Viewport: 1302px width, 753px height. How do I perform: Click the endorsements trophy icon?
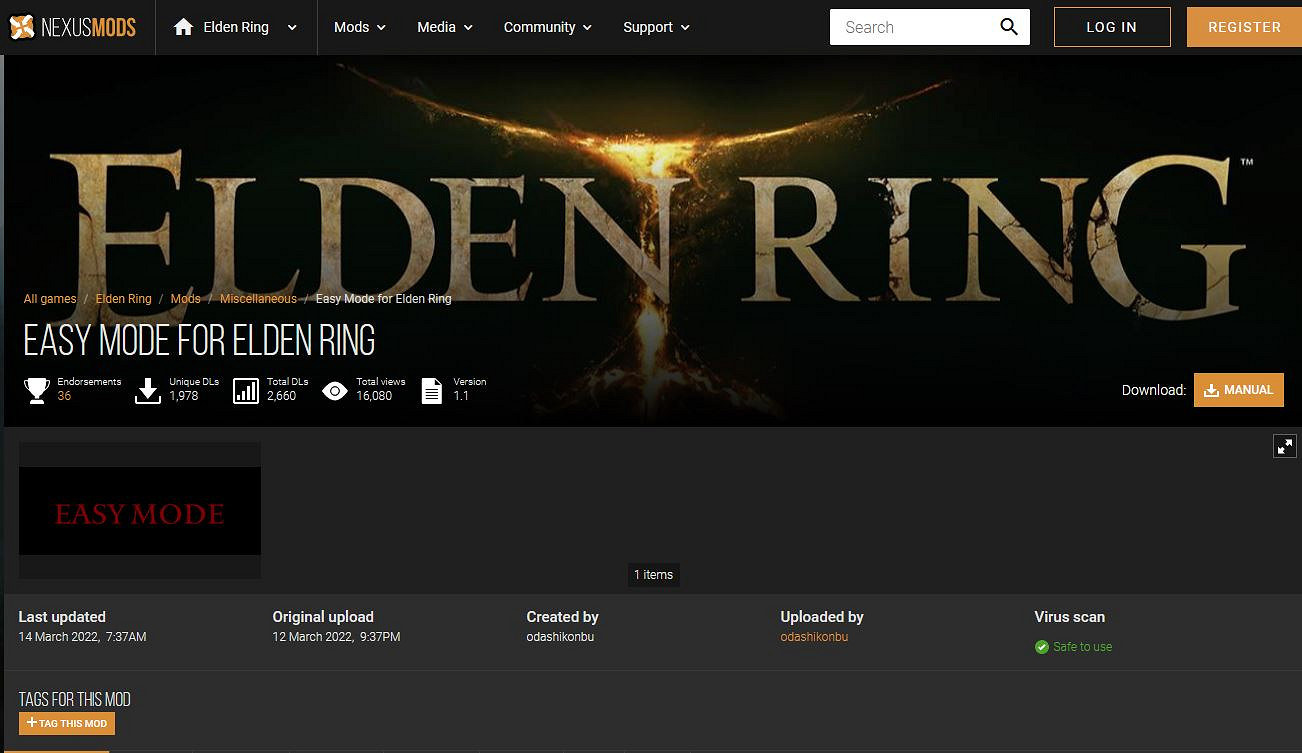(37, 390)
